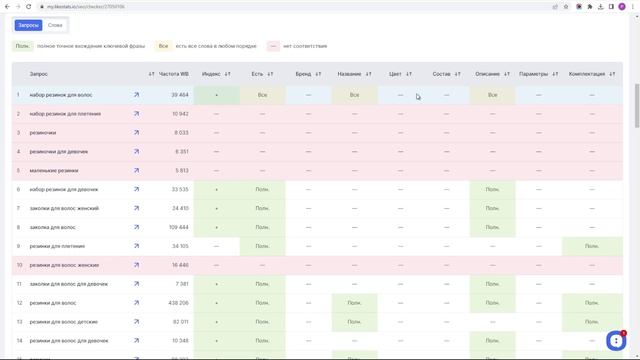Click the Запрос column header

coord(39,74)
